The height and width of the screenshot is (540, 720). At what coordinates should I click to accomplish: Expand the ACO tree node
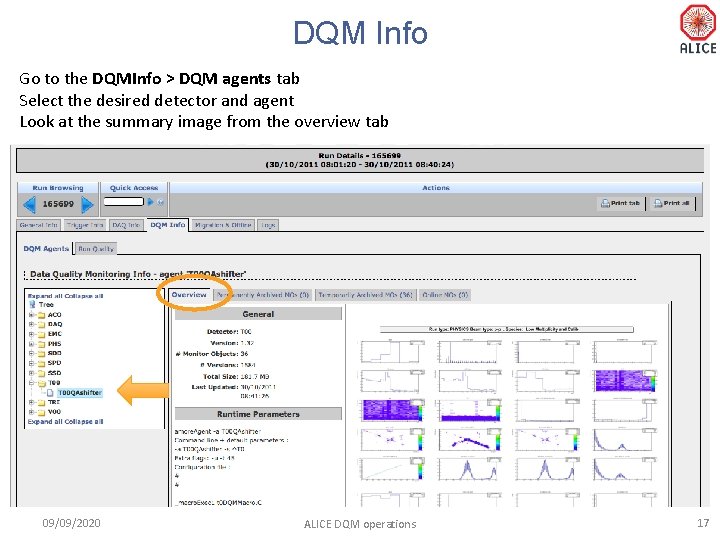tap(31, 315)
